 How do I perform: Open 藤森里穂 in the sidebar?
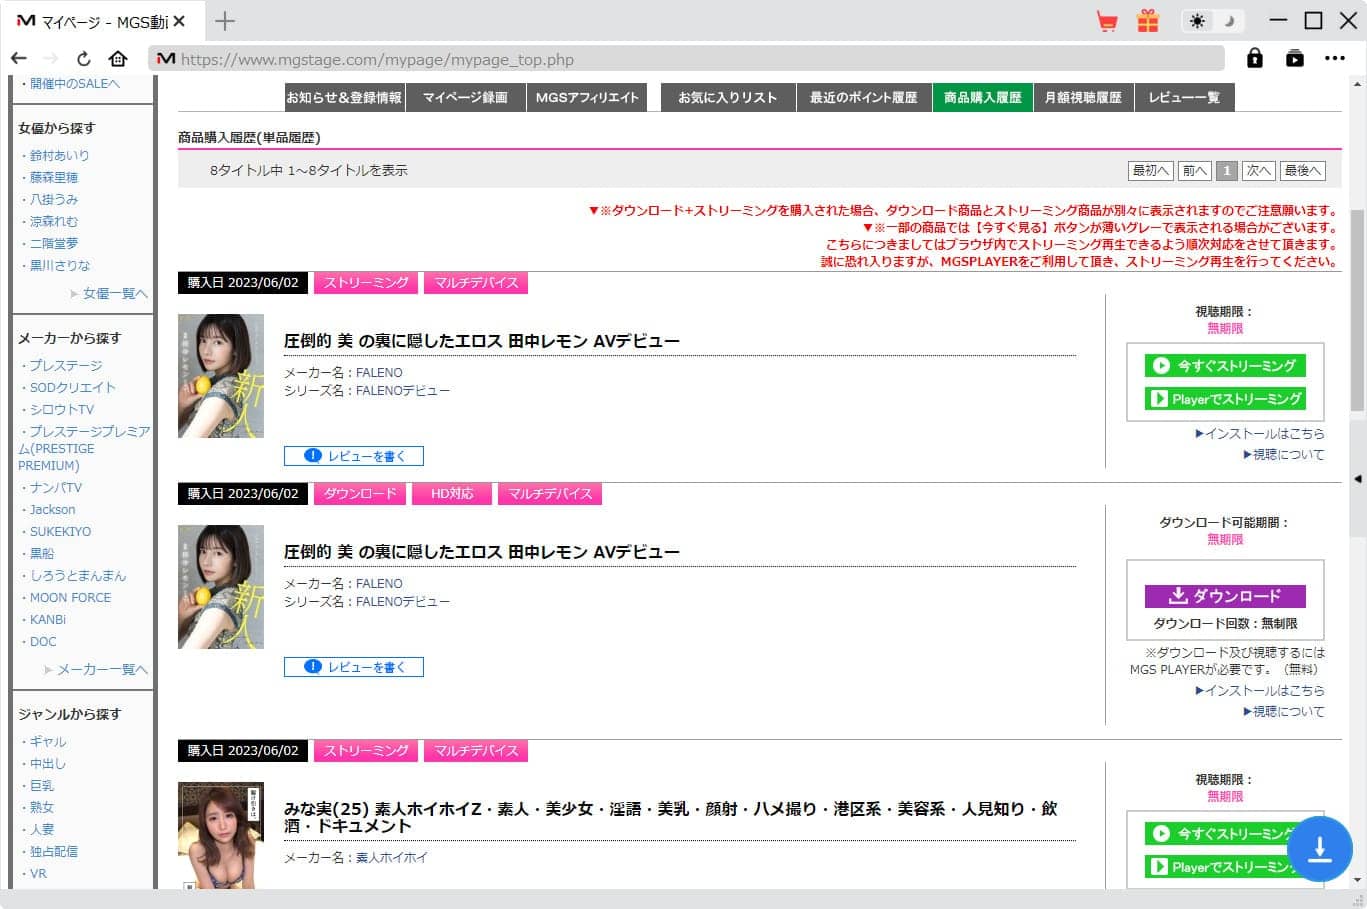[53, 178]
